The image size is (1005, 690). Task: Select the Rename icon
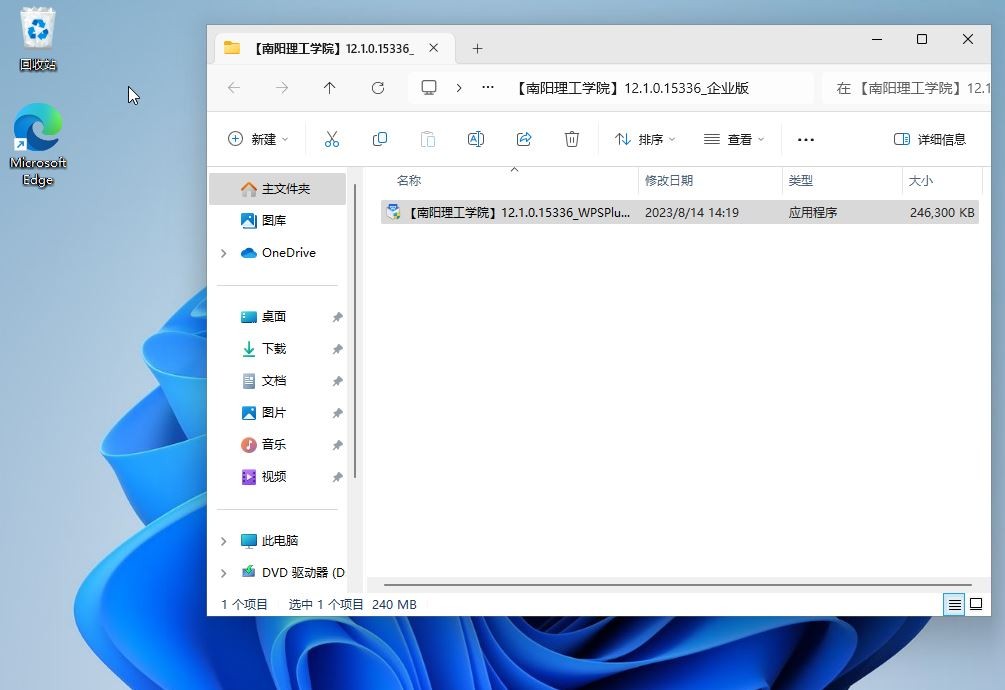click(476, 139)
